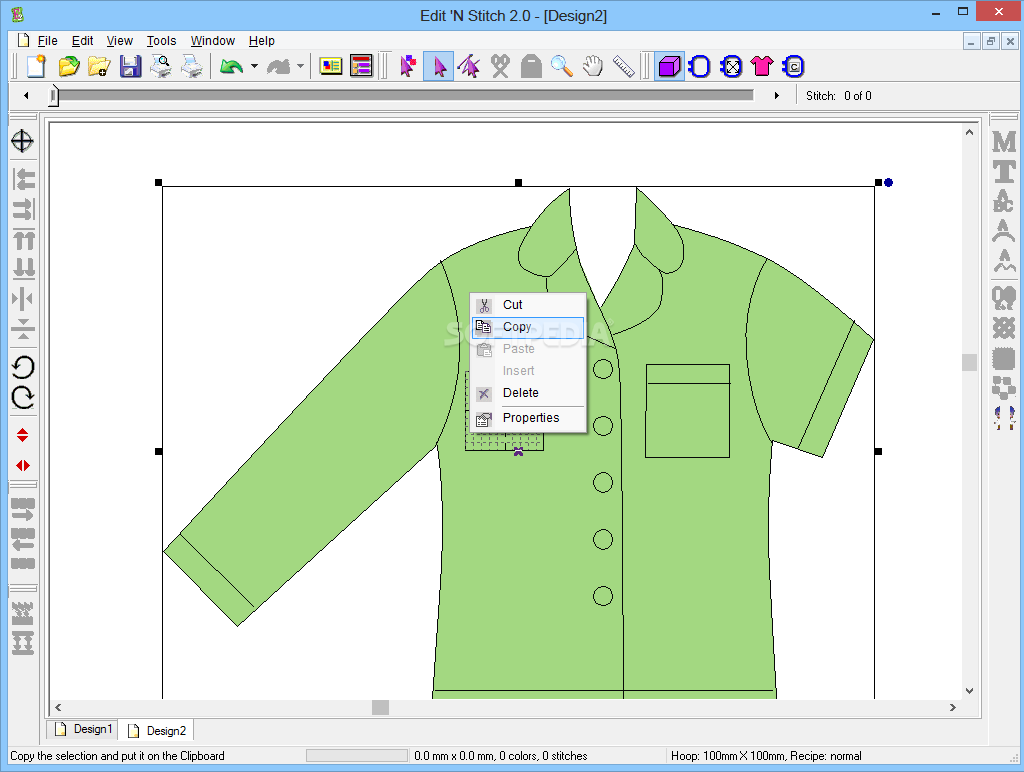
Task: Toggle the hoop display icon
Action: (700, 66)
